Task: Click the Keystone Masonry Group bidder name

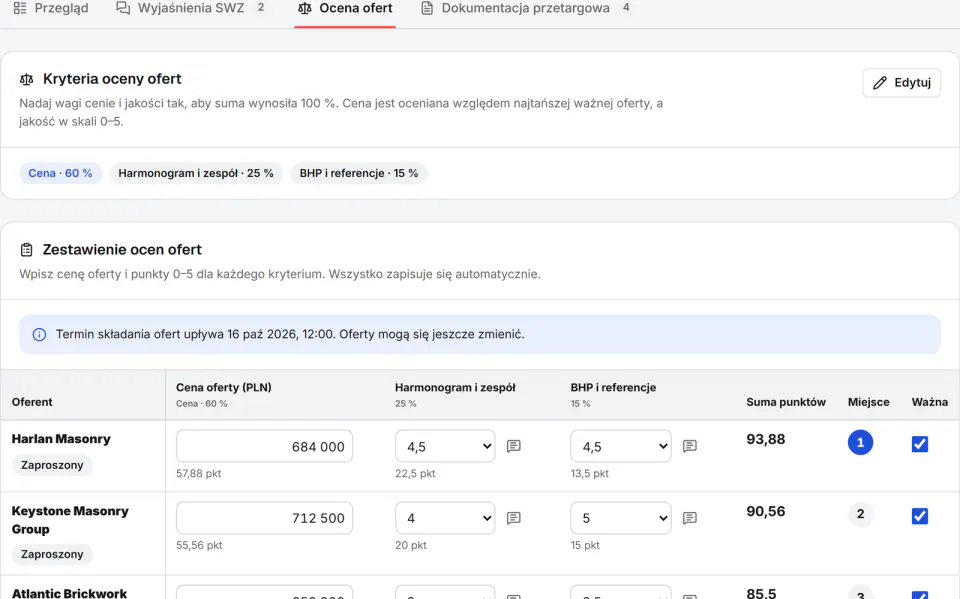Action: (70, 520)
